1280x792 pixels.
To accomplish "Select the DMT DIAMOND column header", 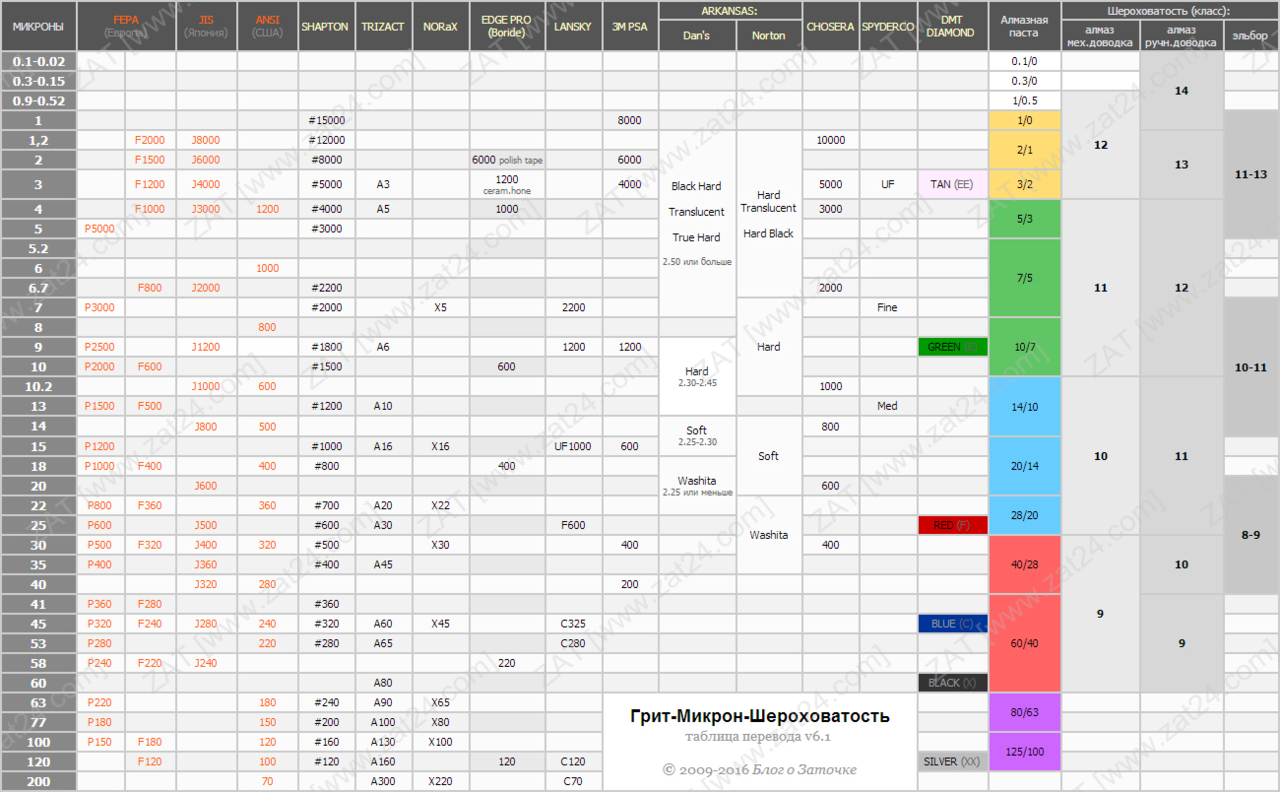I will point(952,26).
